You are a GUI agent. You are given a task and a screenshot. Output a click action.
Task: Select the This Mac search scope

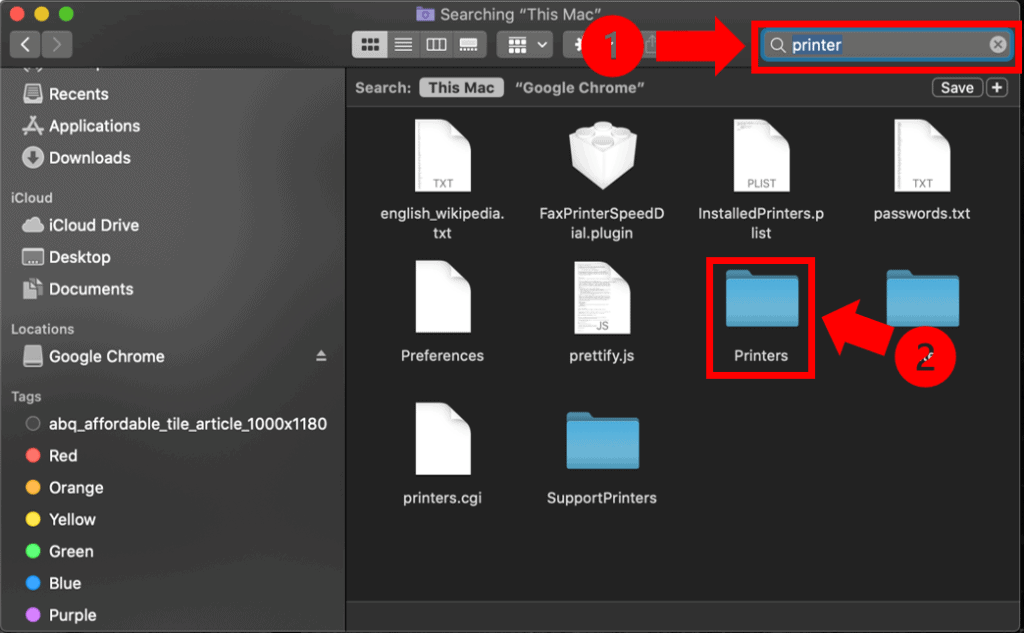point(461,87)
